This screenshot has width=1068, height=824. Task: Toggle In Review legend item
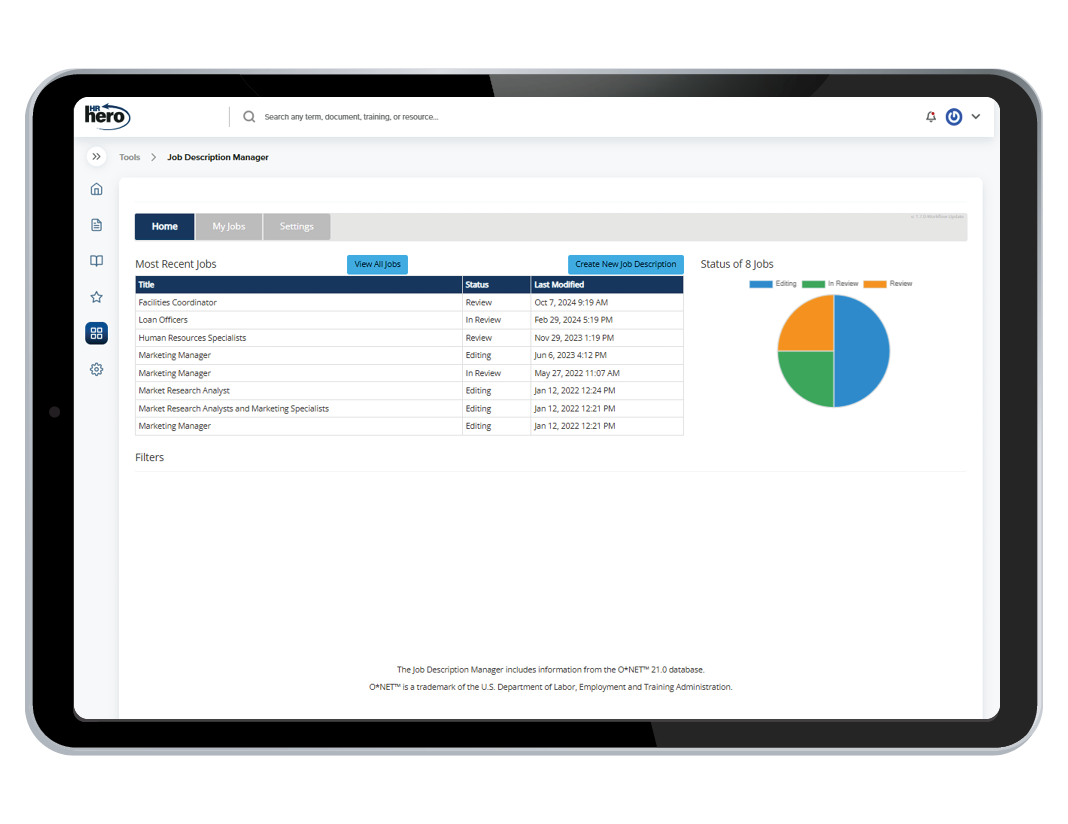click(x=830, y=284)
